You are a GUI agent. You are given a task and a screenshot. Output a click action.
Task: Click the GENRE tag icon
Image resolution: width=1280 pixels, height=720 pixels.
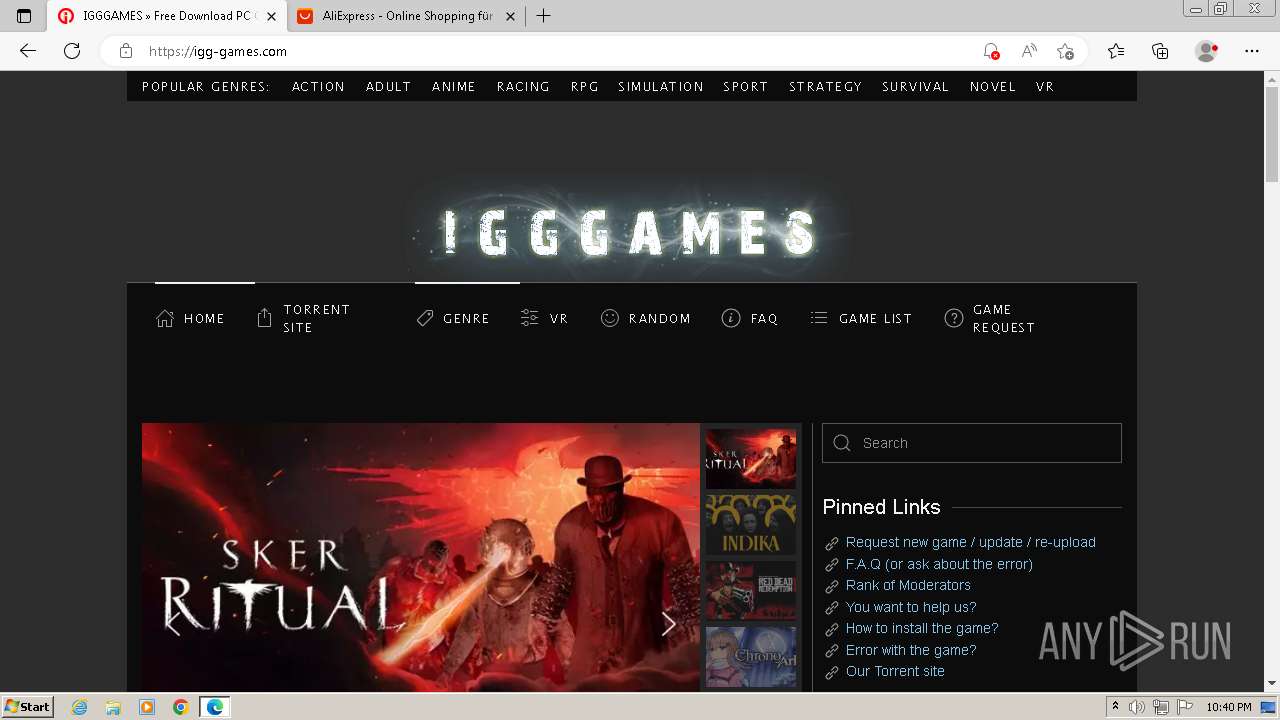(x=425, y=318)
